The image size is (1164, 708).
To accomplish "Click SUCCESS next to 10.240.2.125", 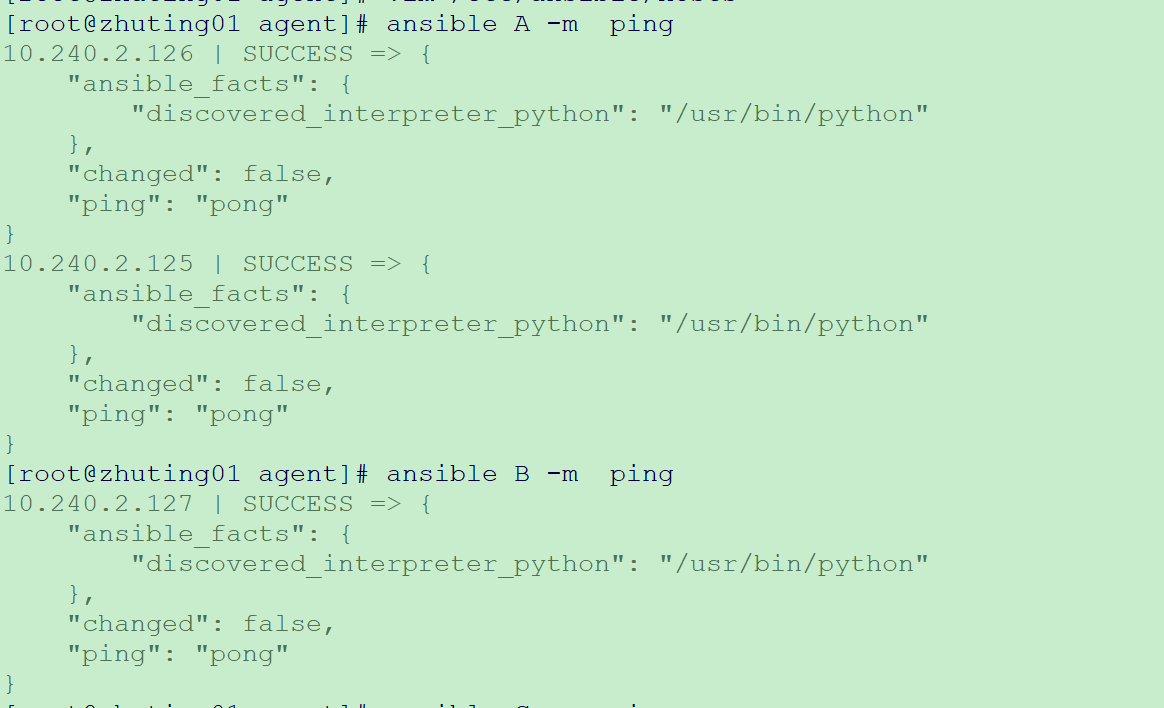I will click(298, 264).
